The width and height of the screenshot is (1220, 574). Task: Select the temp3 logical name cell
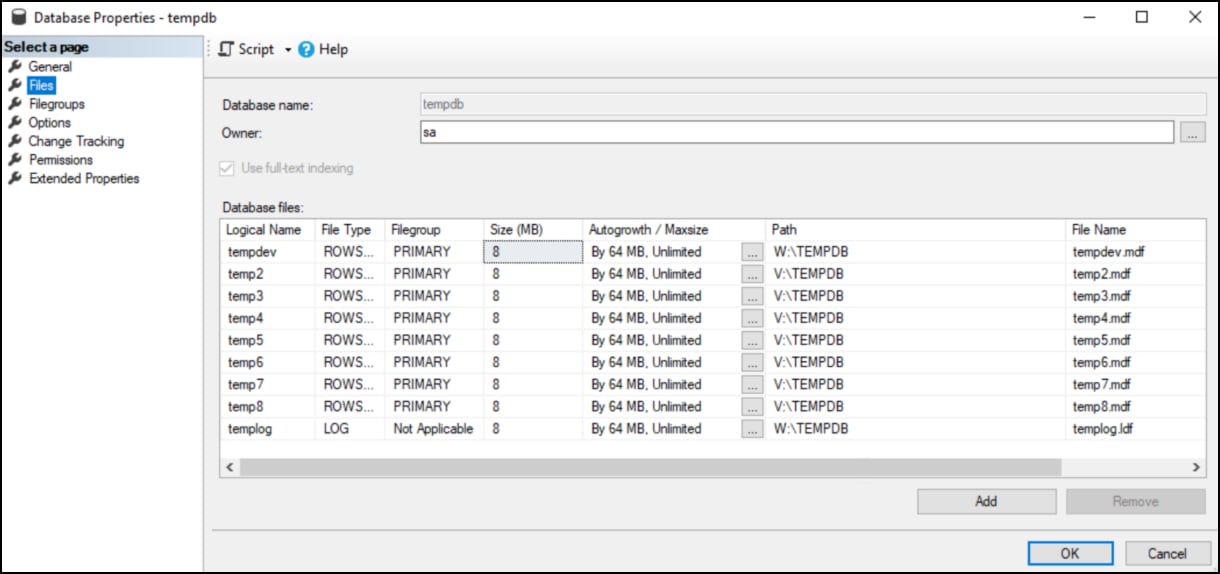pos(267,296)
